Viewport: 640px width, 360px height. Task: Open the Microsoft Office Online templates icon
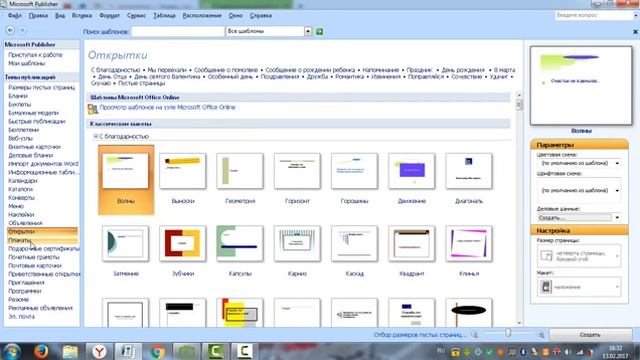click(x=93, y=109)
